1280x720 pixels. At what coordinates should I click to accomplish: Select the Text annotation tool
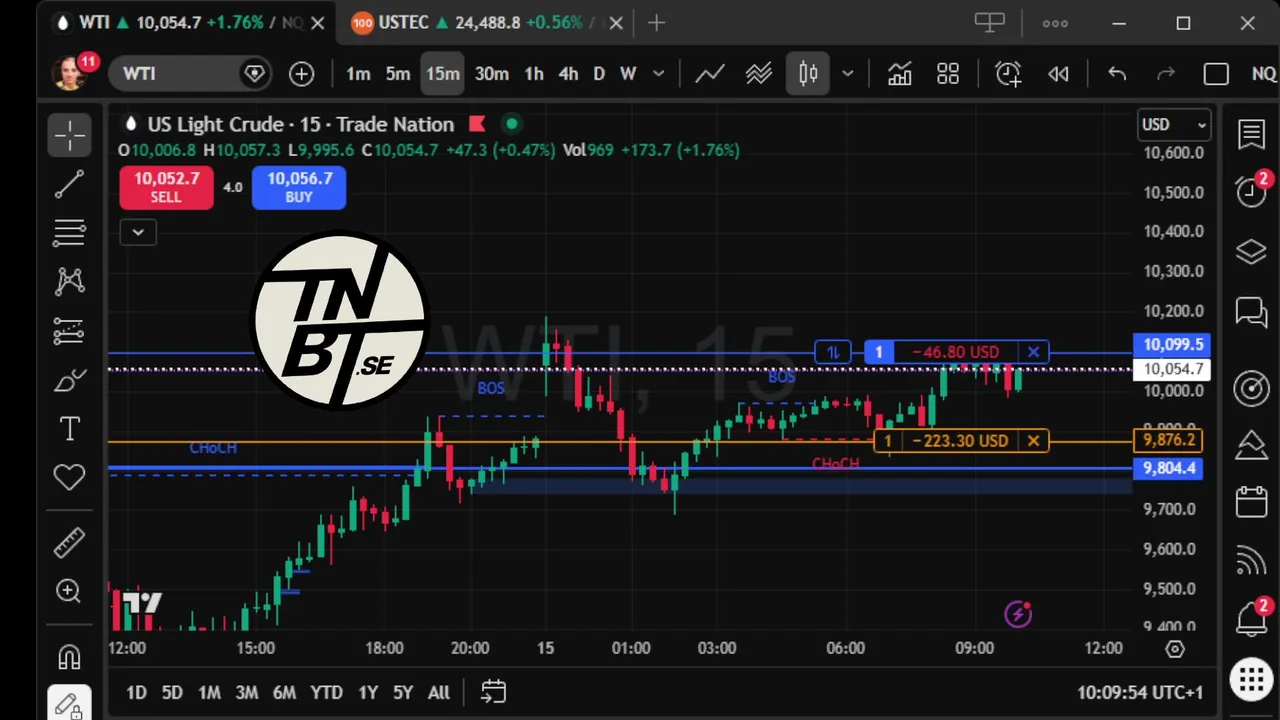(x=69, y=429)
